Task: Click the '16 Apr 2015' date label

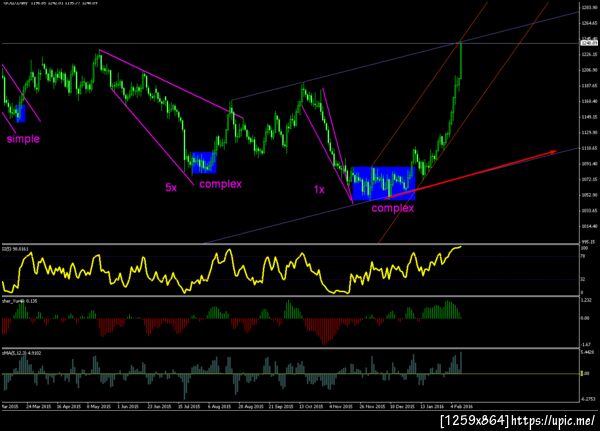Action: (68, 407)
